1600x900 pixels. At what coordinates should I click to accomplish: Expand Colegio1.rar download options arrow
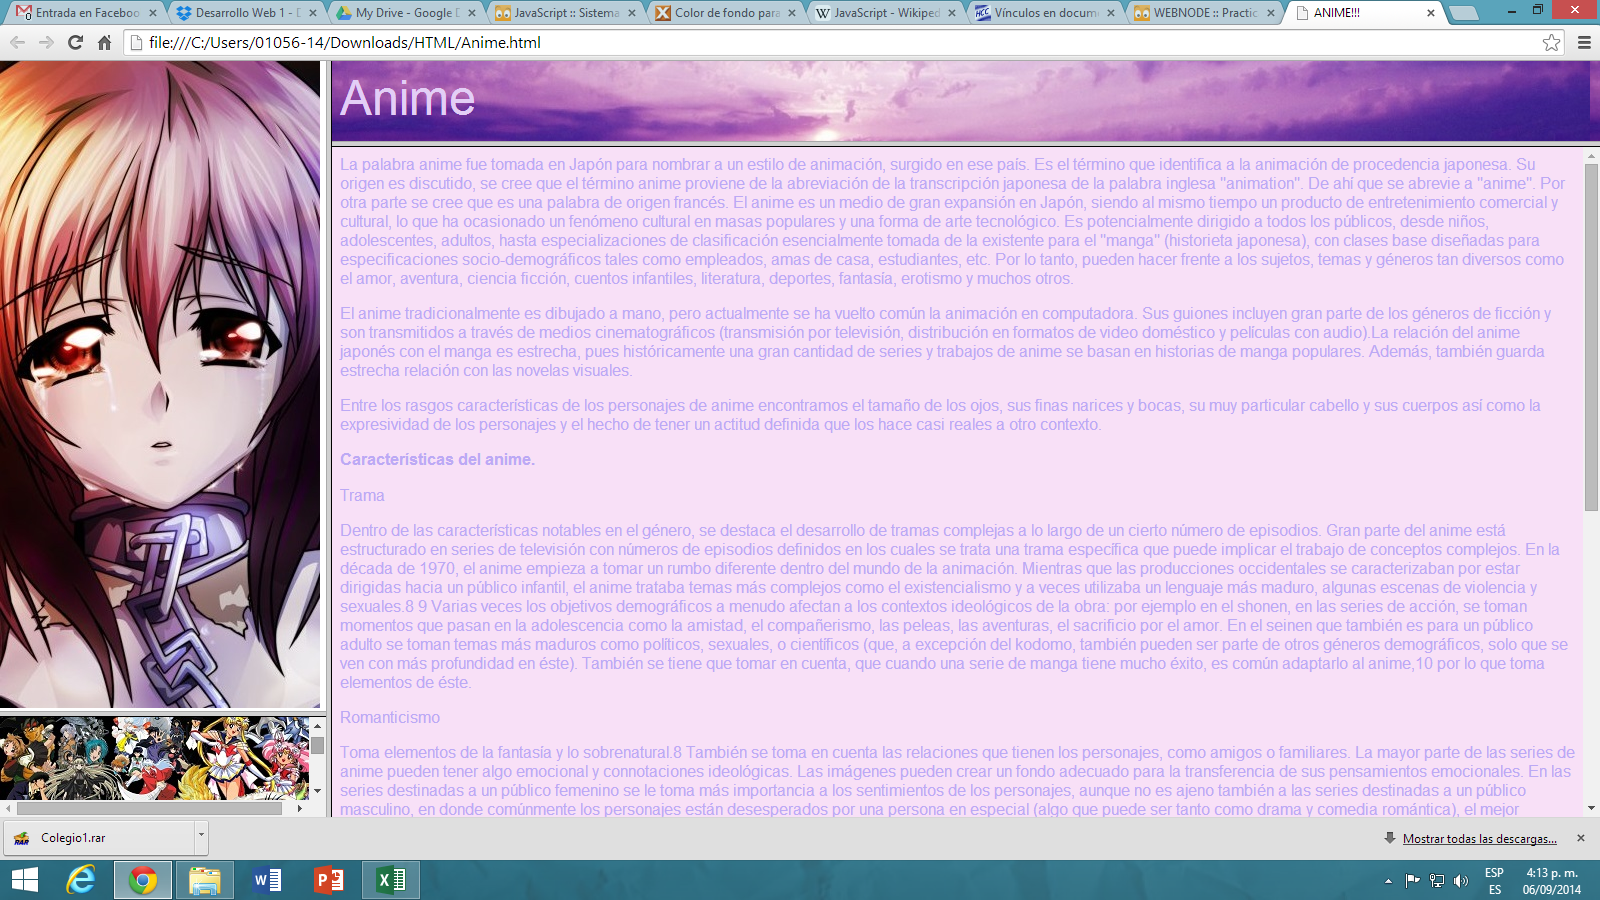click(201, 837)
